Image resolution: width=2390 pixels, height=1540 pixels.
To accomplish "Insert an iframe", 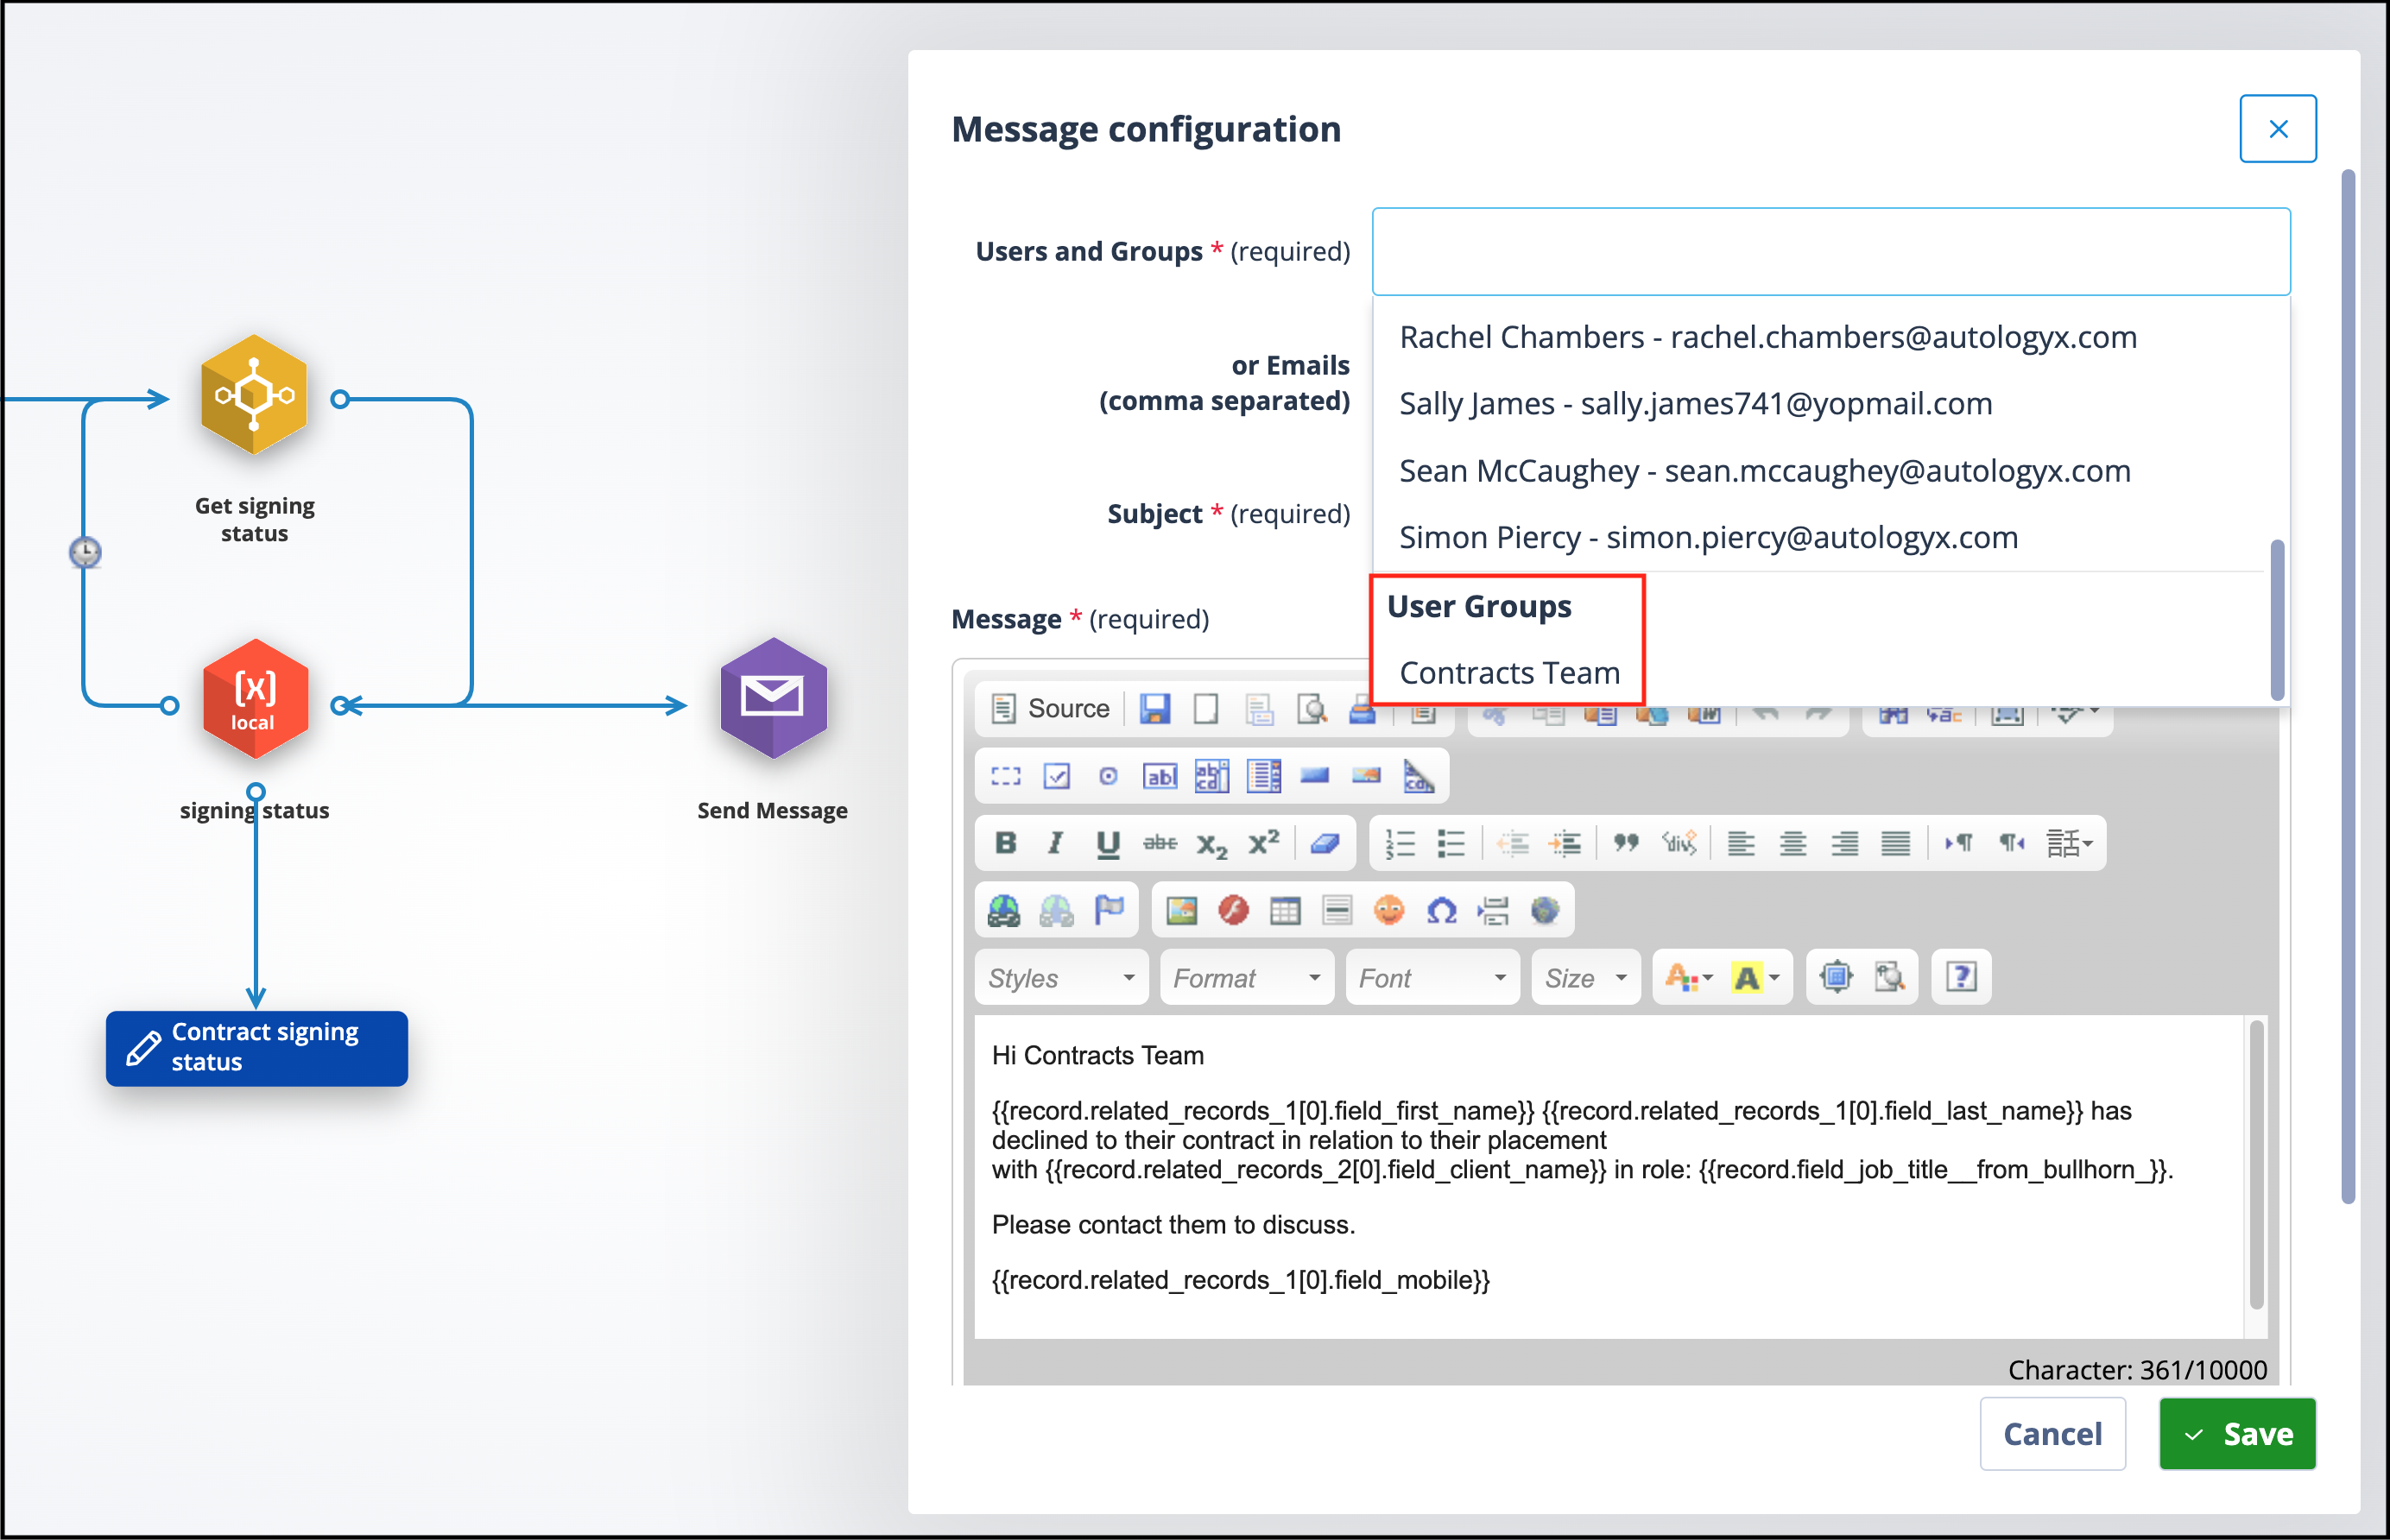I will click(1545, 910).
